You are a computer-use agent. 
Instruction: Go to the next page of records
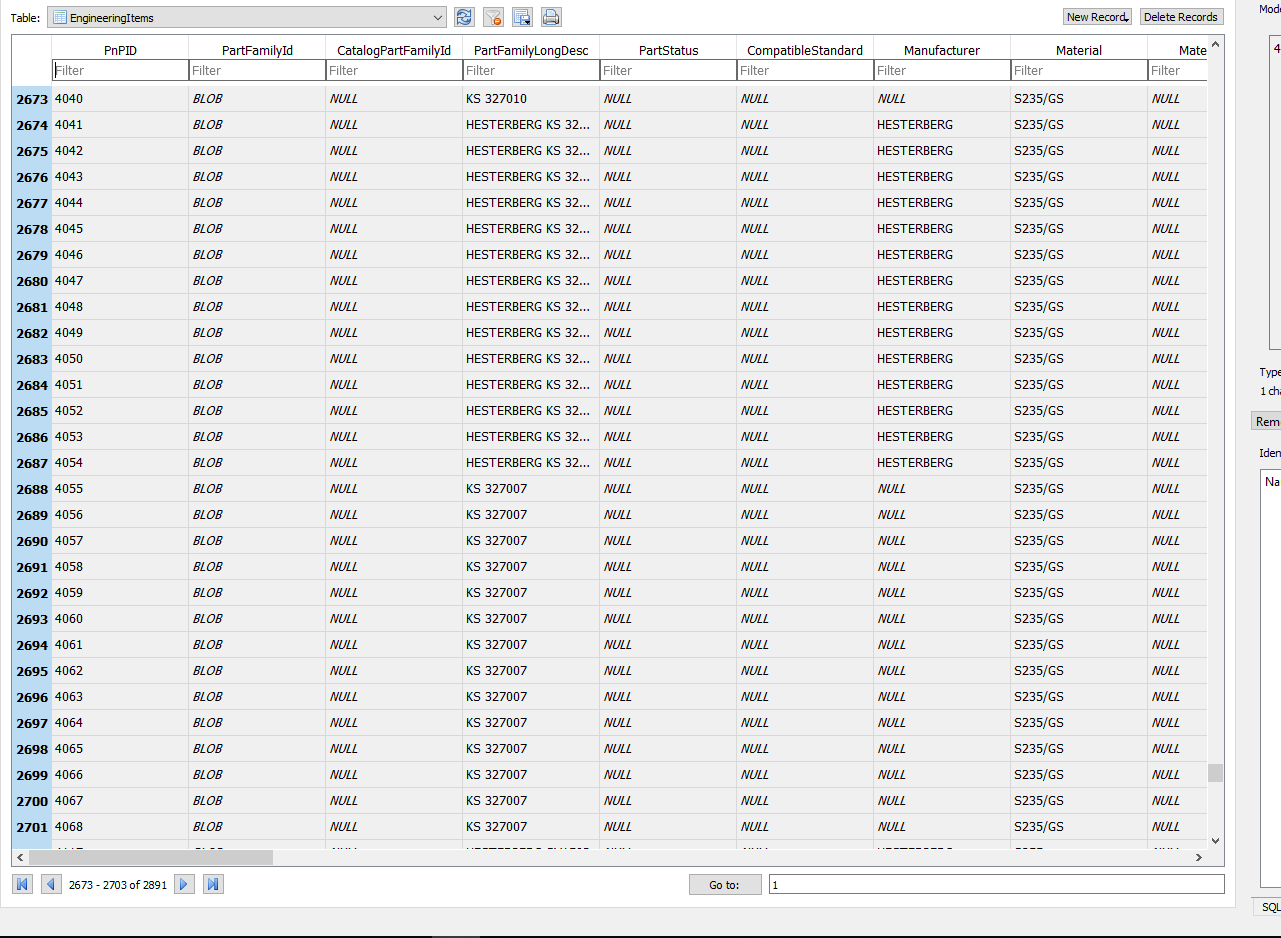pyautogui.click(x=183, y=884)
